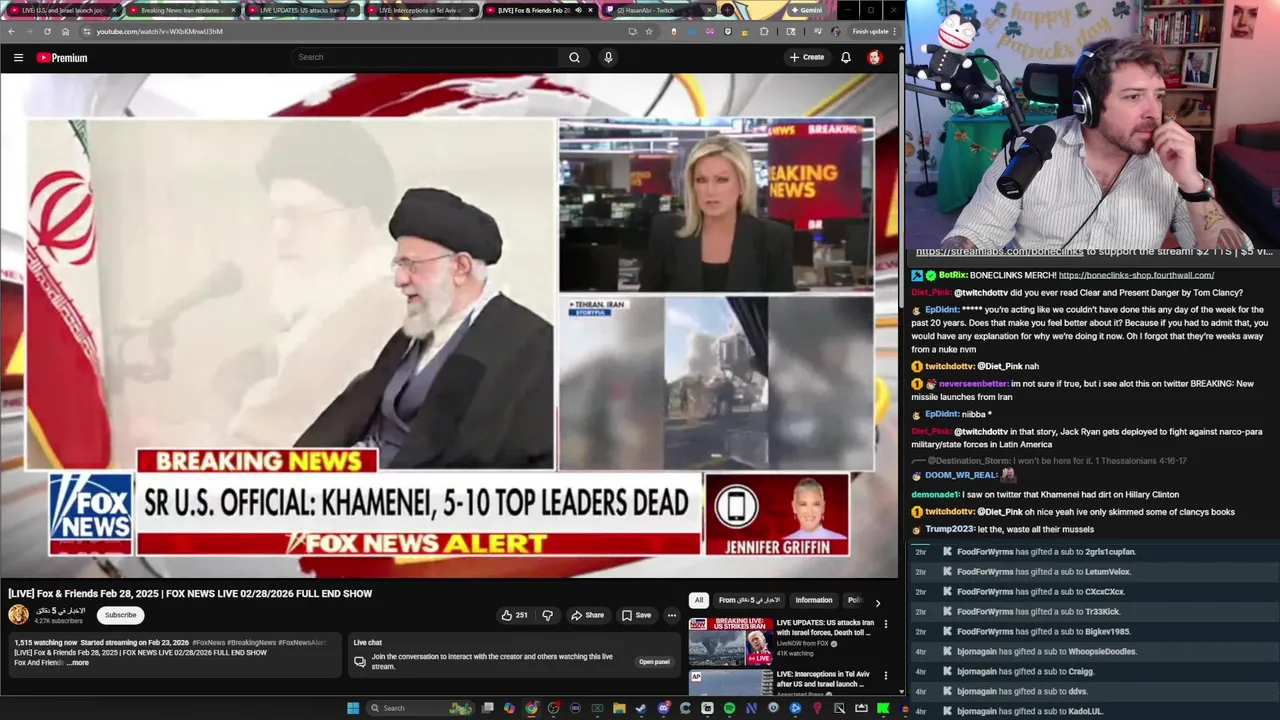Switch to Breaking News: Iran retaliates tab
Viewport: 1280px width, 720px height.
(181, 10)
